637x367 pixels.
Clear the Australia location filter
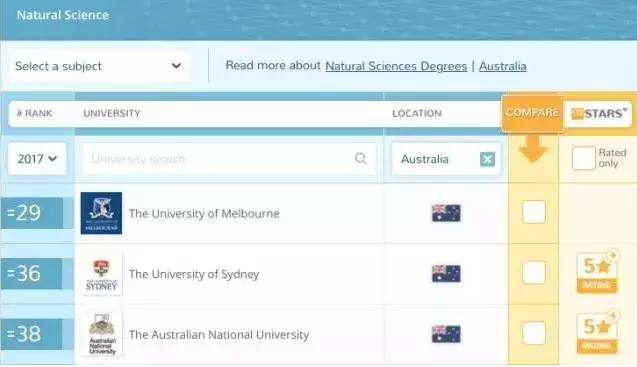click(487, 159)
